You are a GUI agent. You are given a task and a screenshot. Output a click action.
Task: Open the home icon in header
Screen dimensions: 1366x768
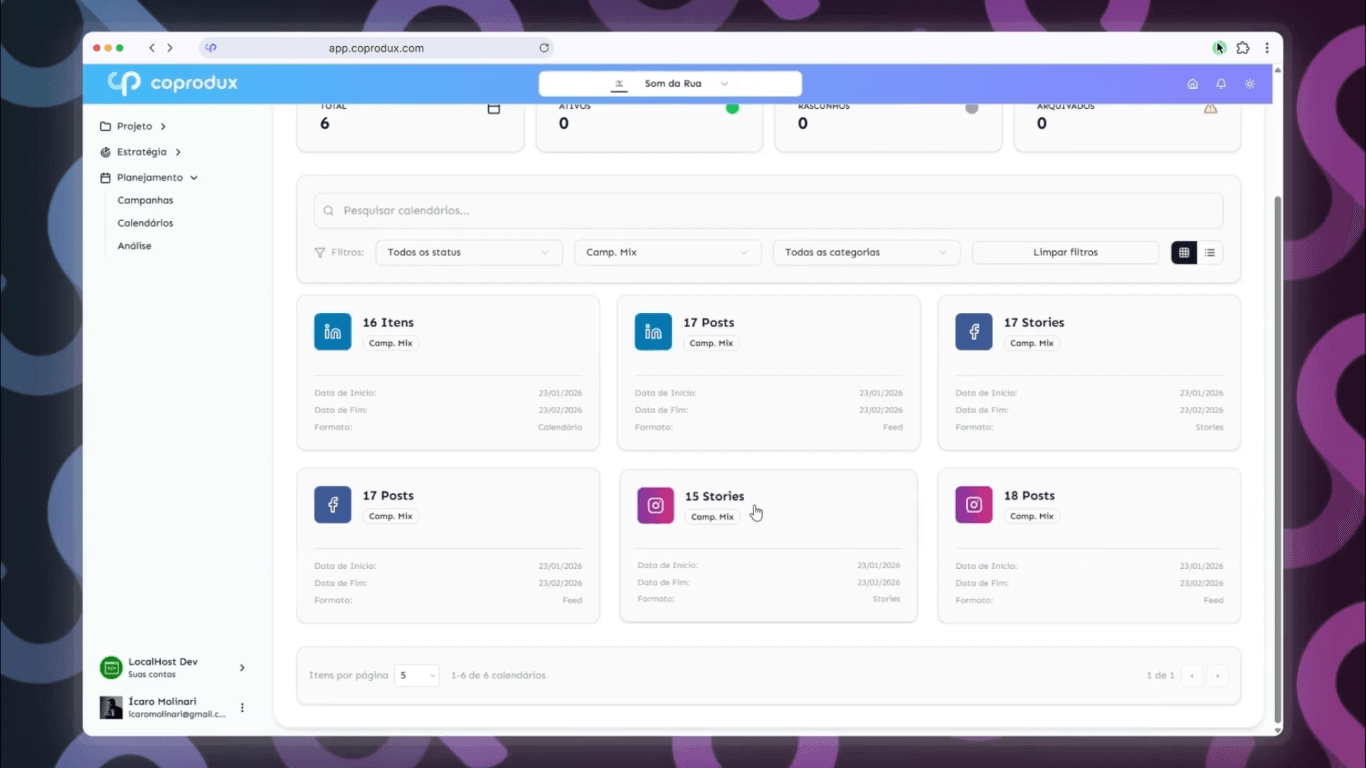(x=1192, y=84)
